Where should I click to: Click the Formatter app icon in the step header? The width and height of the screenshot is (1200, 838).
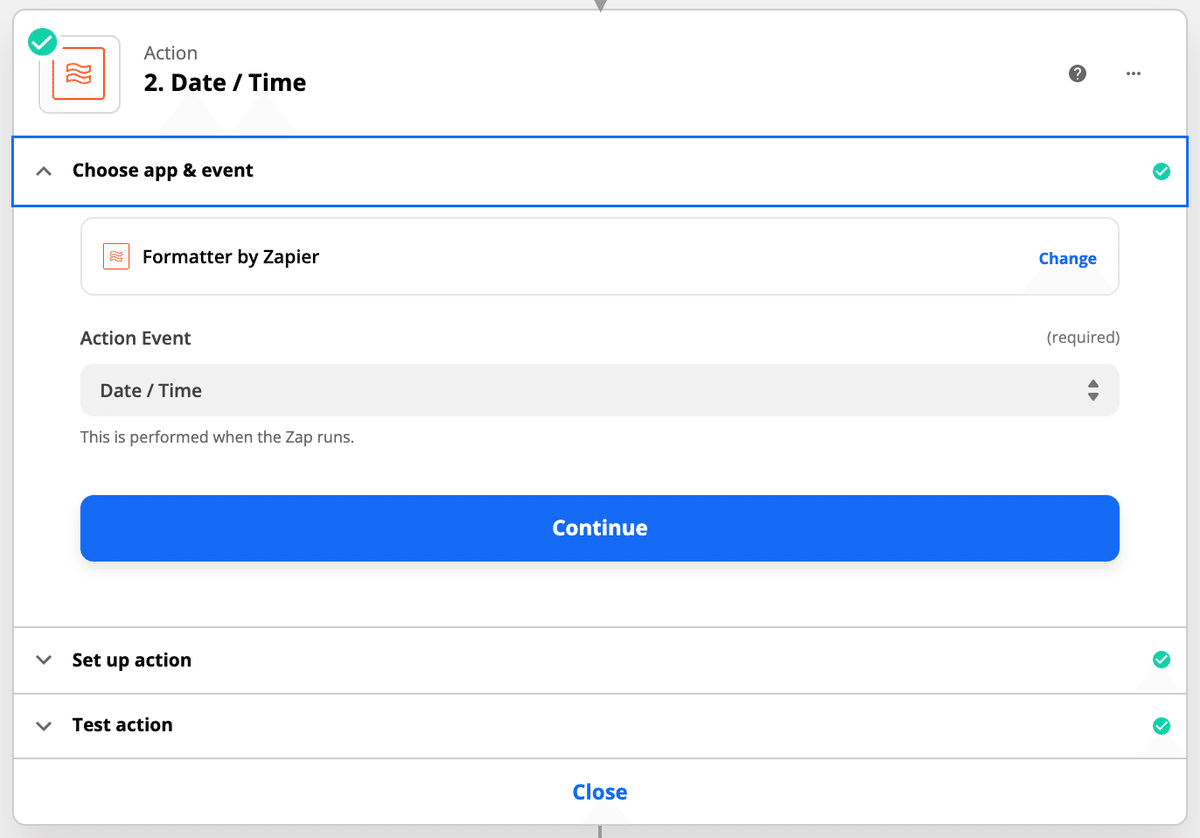[x=79, y=75]
